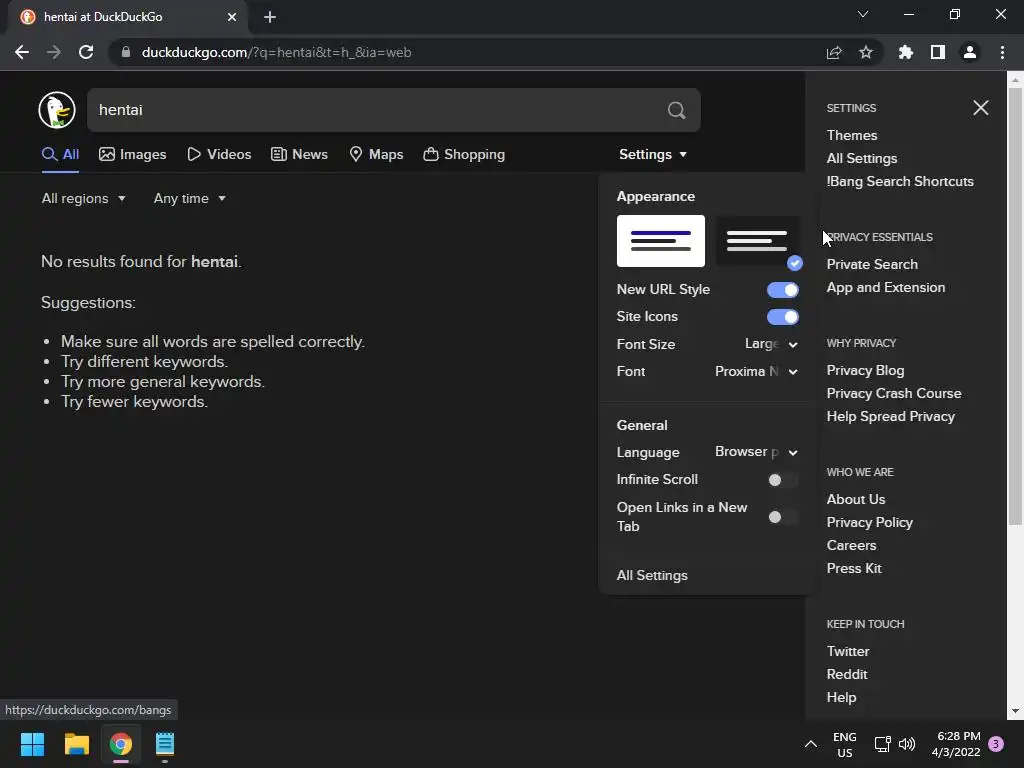Viewport: 1024px width, 768px height.
Task: Open Help Spread Privacy link
Action: tap(891, 417)
